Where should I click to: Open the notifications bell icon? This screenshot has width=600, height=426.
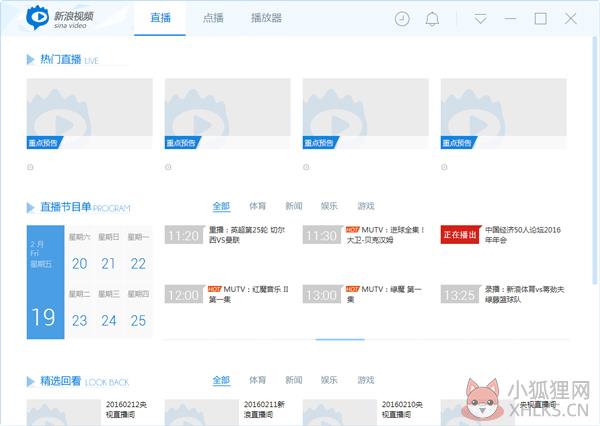tap(432, 19)
